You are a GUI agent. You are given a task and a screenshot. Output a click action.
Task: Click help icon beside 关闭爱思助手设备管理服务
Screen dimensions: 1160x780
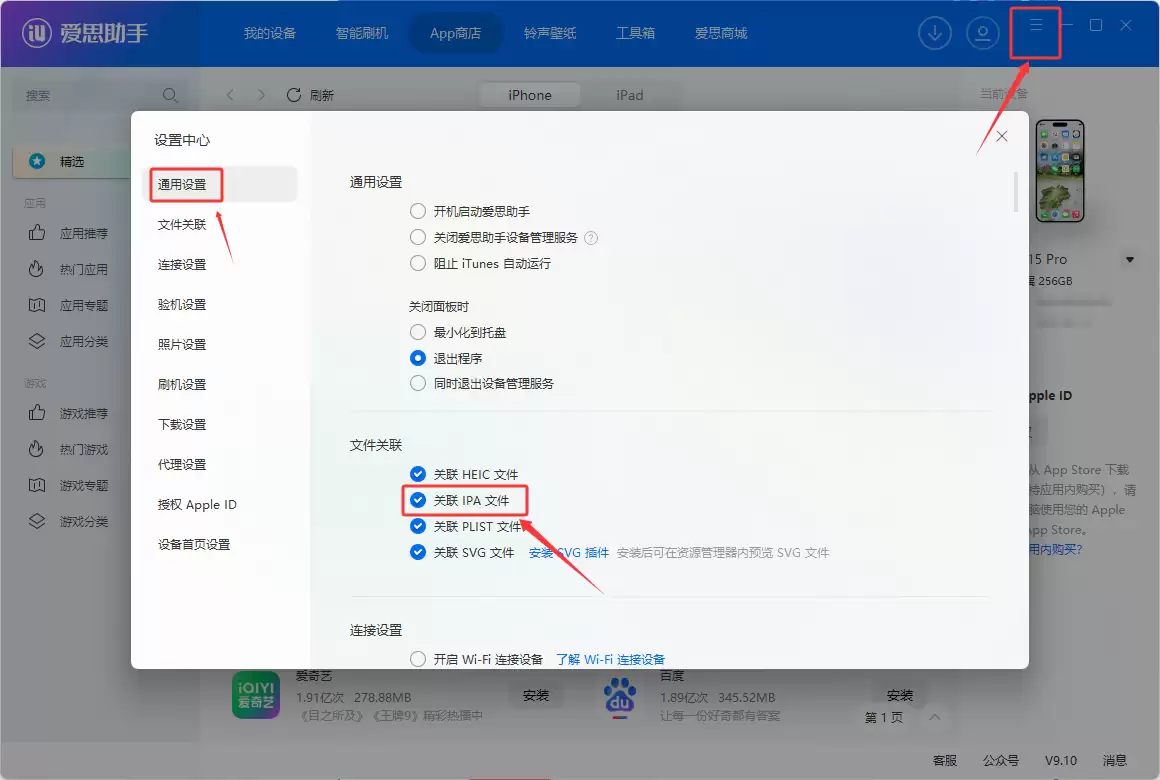tap(590, 238)
